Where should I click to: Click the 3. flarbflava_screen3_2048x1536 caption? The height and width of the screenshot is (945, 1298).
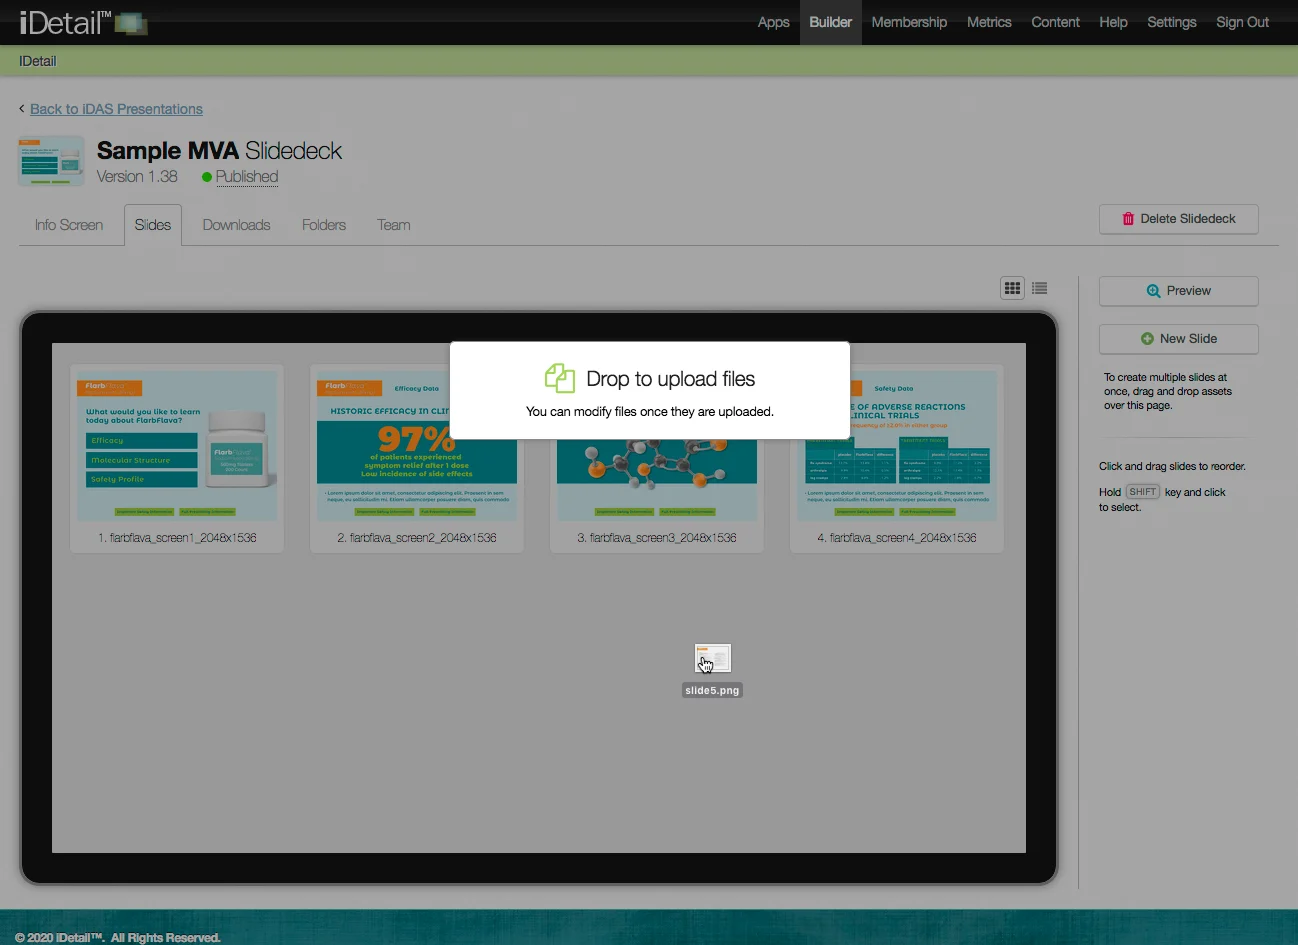[657, 538]
